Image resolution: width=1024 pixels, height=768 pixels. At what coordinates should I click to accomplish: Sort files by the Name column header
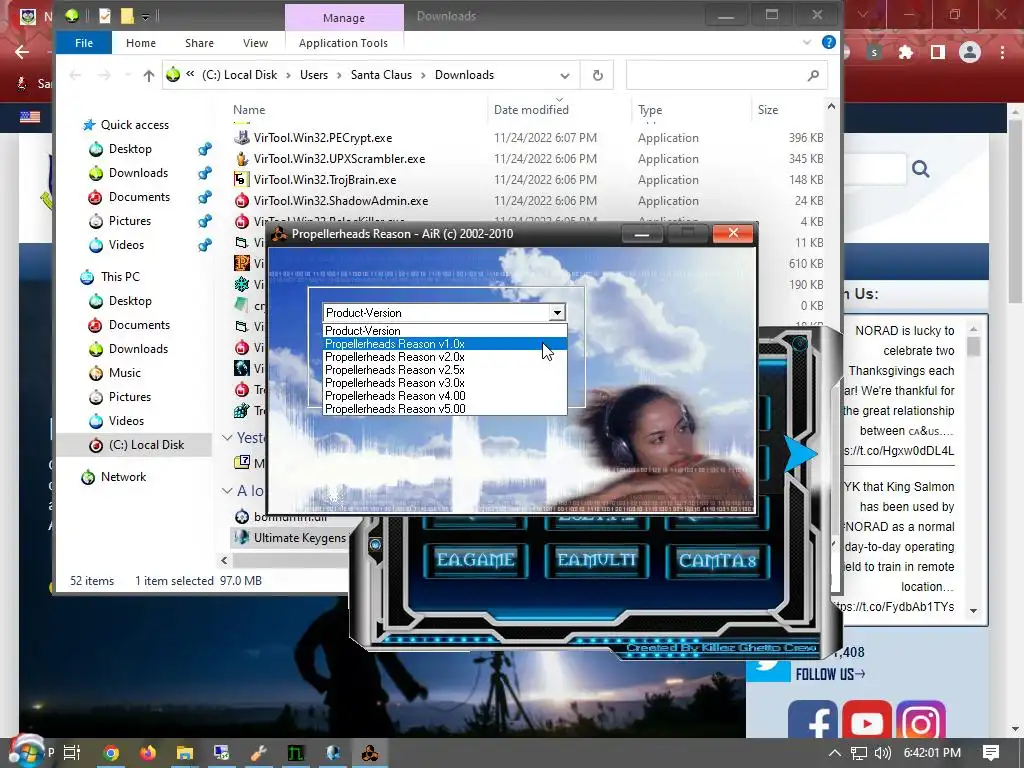249,110
